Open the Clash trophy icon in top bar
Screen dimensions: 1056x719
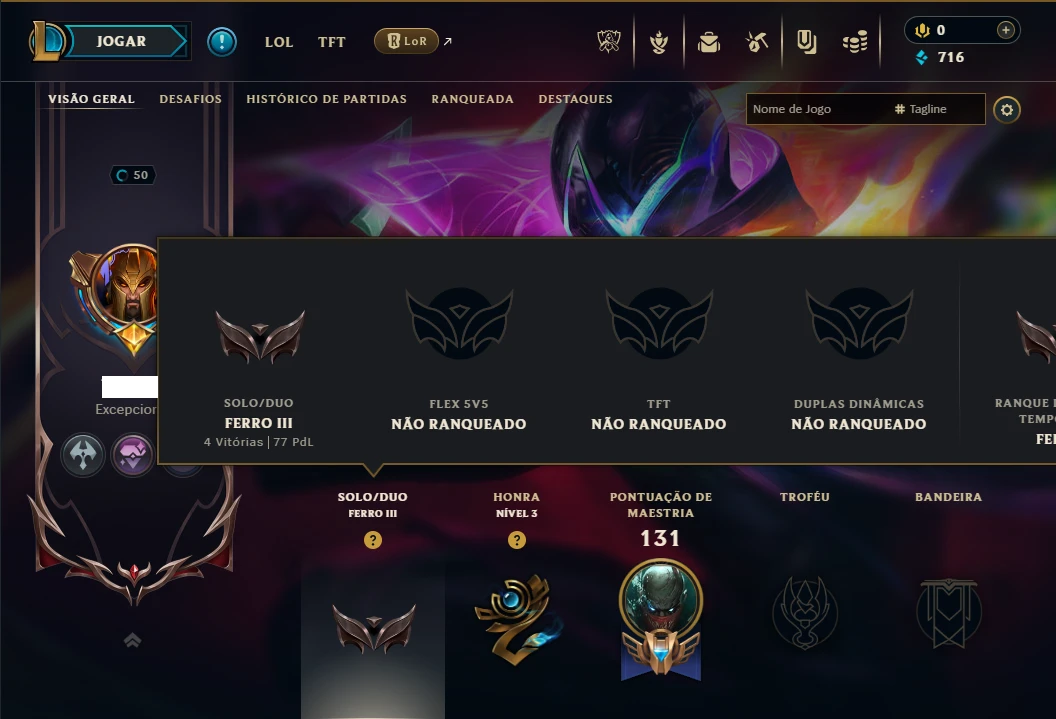point(609,42)
